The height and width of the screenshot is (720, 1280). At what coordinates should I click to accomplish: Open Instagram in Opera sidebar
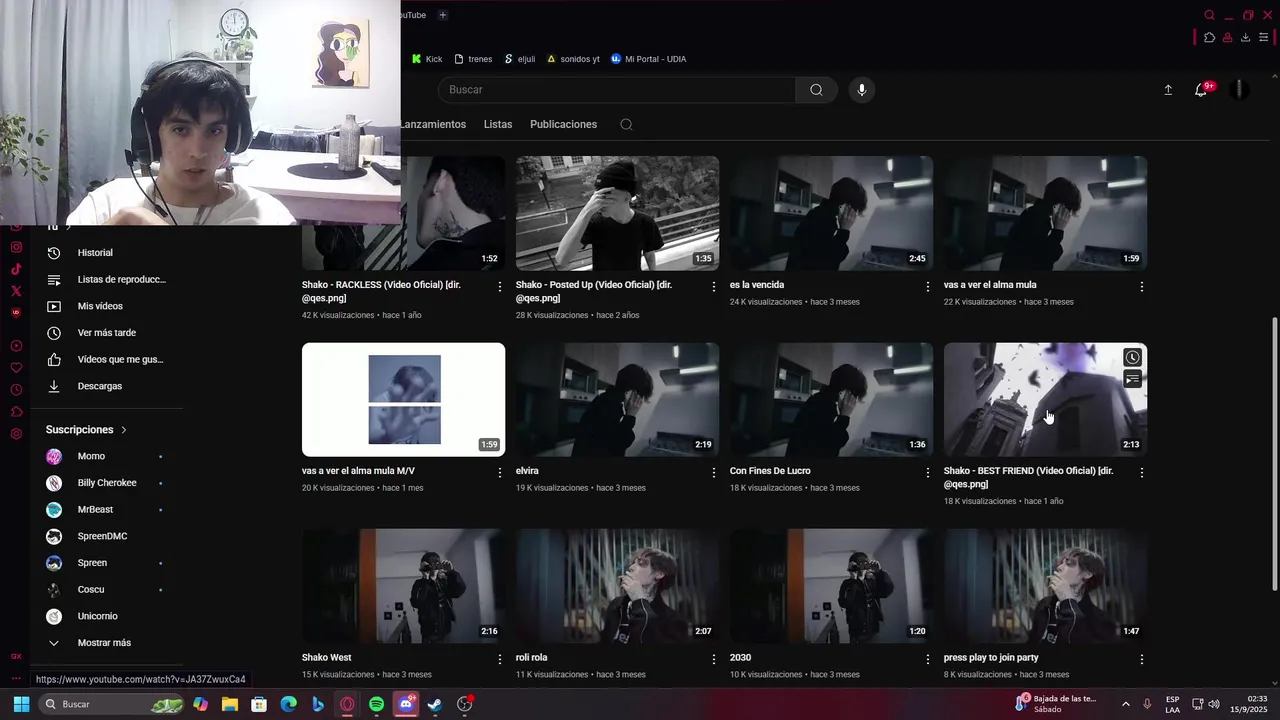click(16, 247)
